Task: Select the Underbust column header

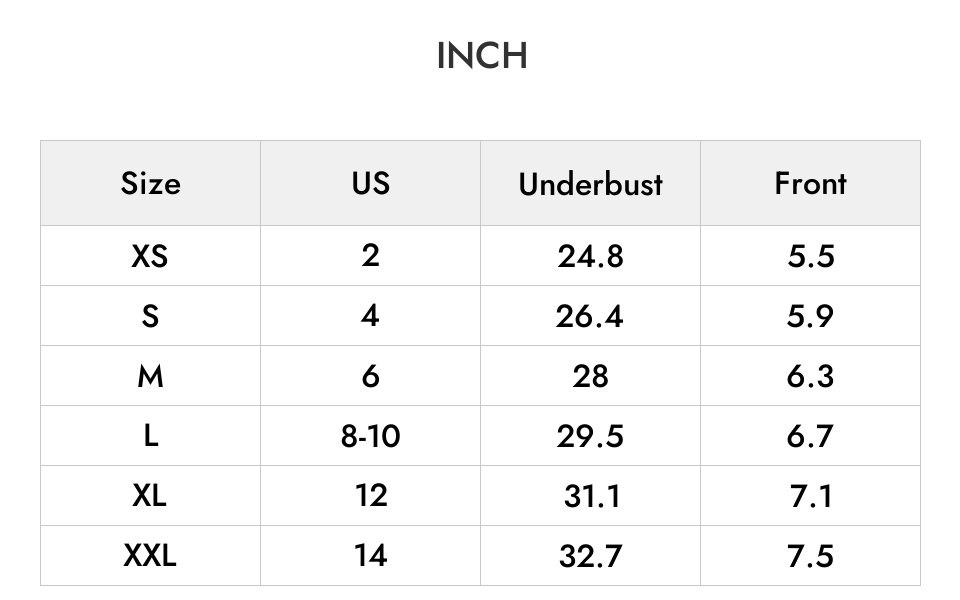Action: coord(590,183)
